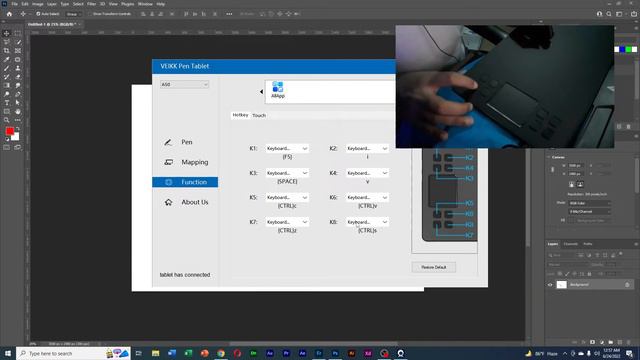
Task: Click the red foreground color swatch
Action: pos(10,131)
